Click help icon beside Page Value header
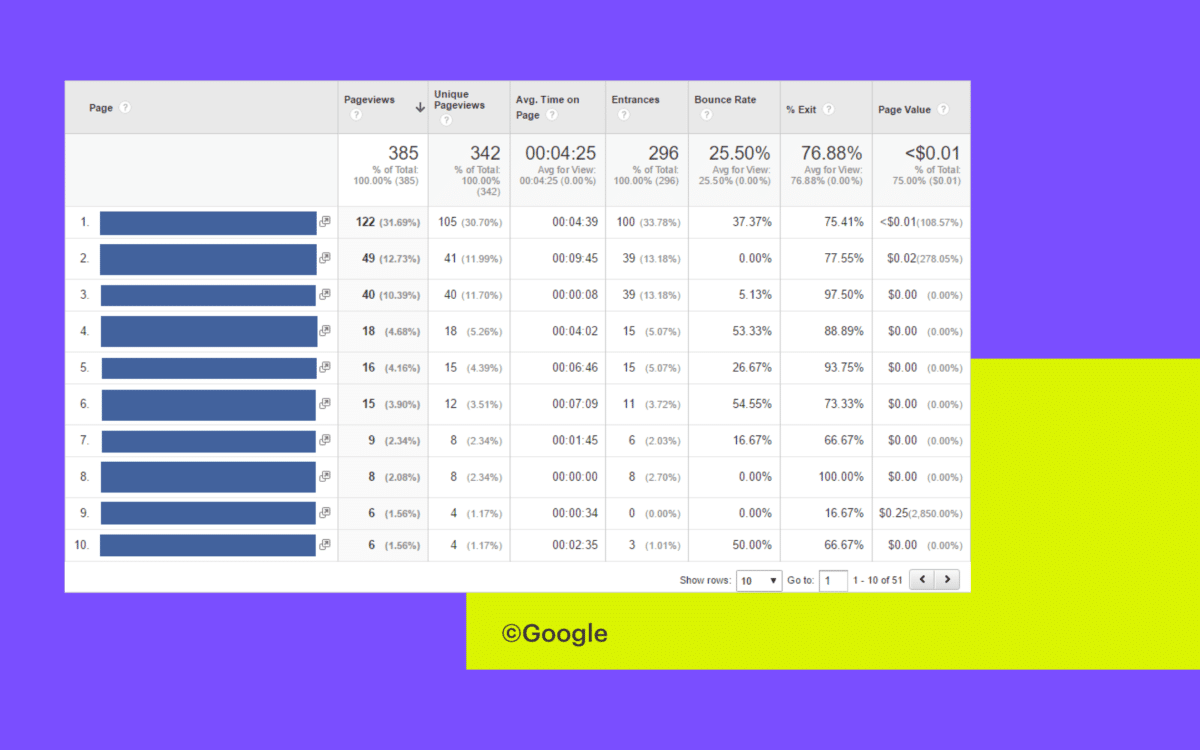Viewport: 1200px width, 750px height. tap(942, 109)
